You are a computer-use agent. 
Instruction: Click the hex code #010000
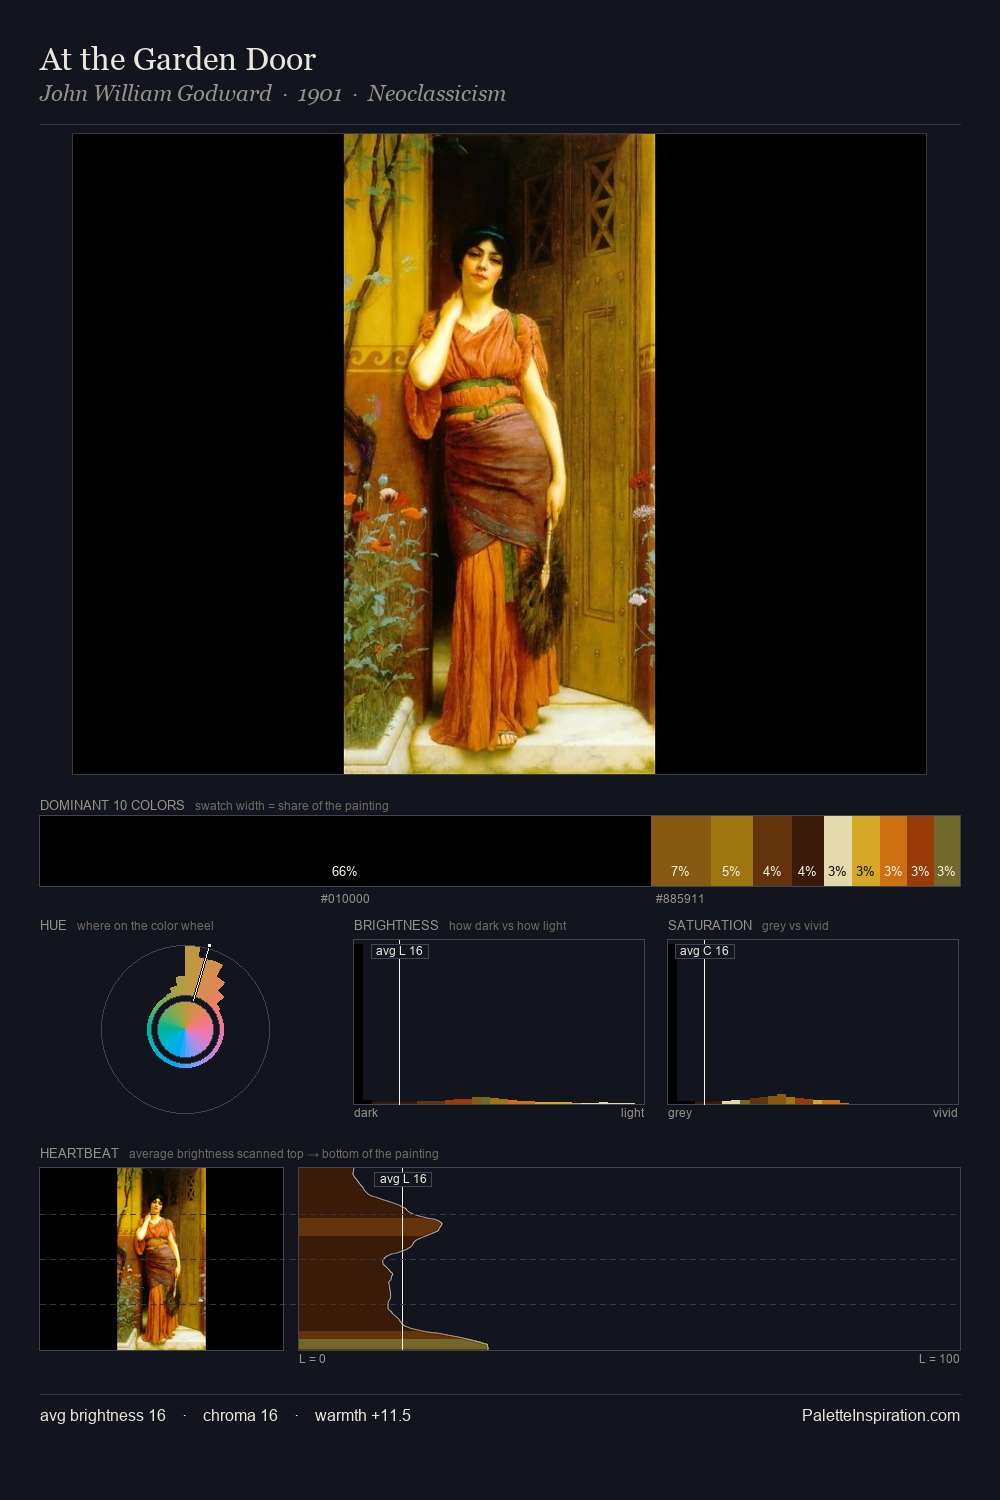pos(345,899)
